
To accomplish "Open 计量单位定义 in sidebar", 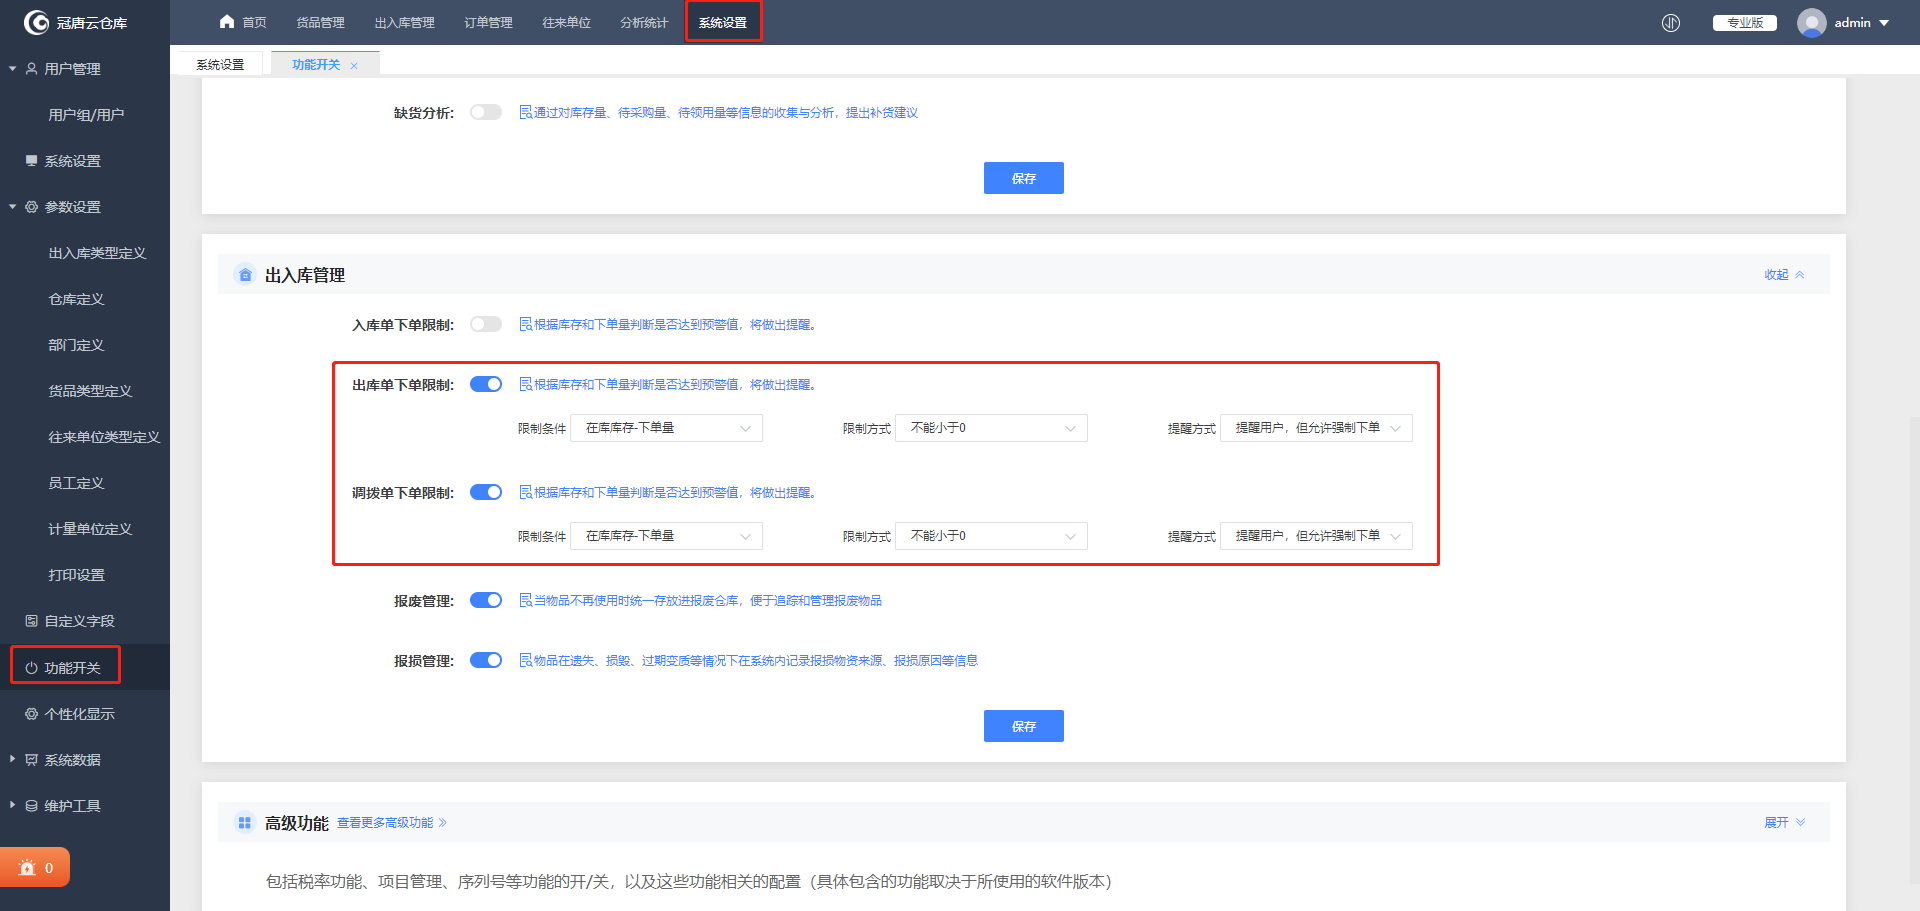I will [90, 529].
